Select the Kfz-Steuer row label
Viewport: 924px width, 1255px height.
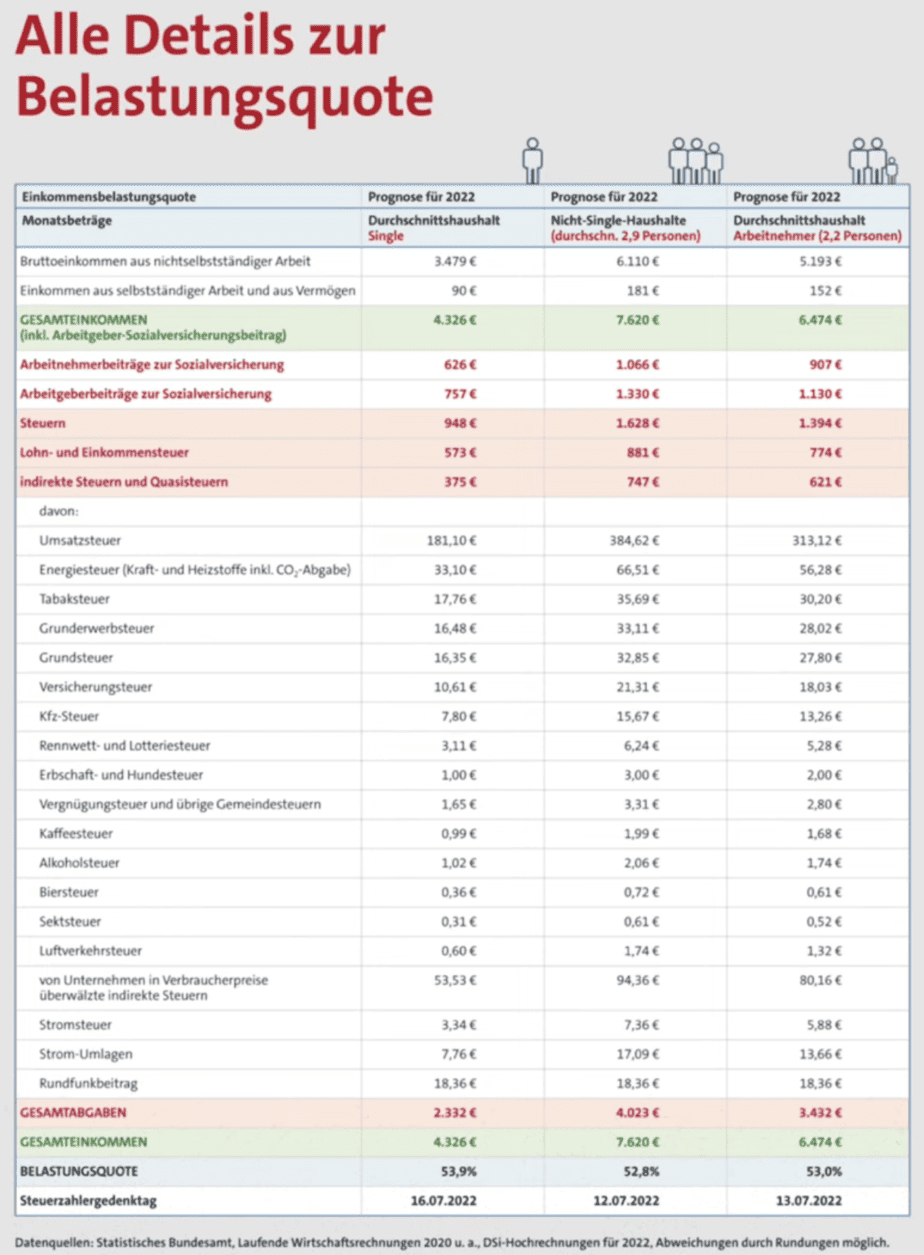click(x=70, y=716)
